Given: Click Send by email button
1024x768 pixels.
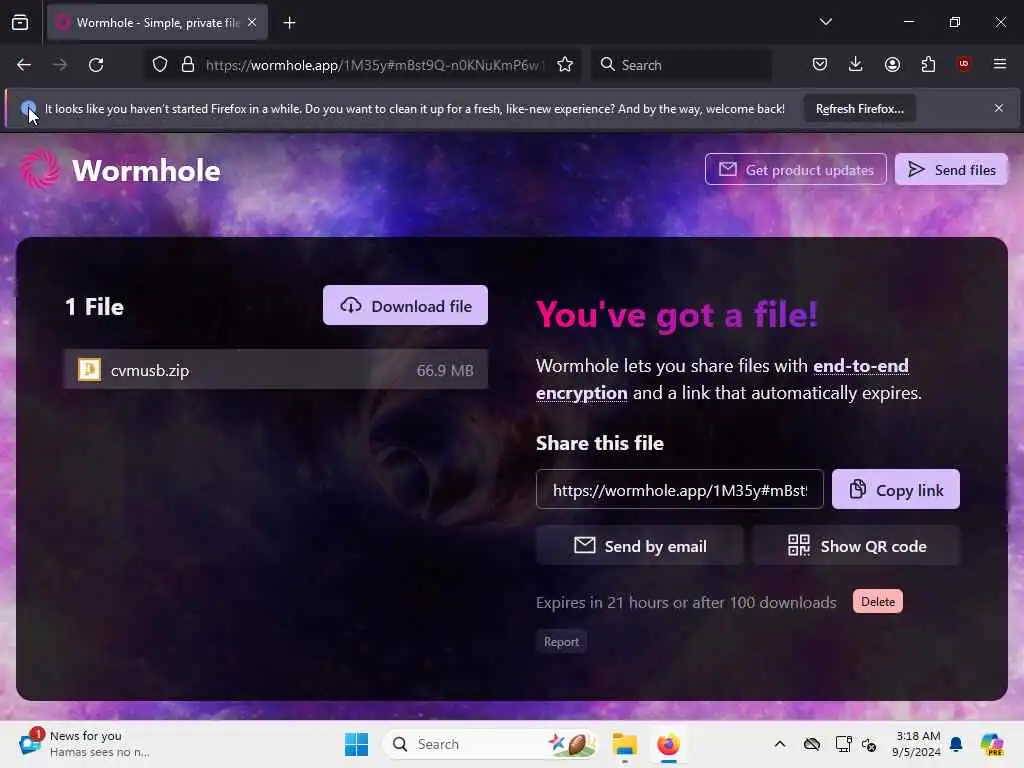Looking at the screenshot, I should (x=639, y=546).
